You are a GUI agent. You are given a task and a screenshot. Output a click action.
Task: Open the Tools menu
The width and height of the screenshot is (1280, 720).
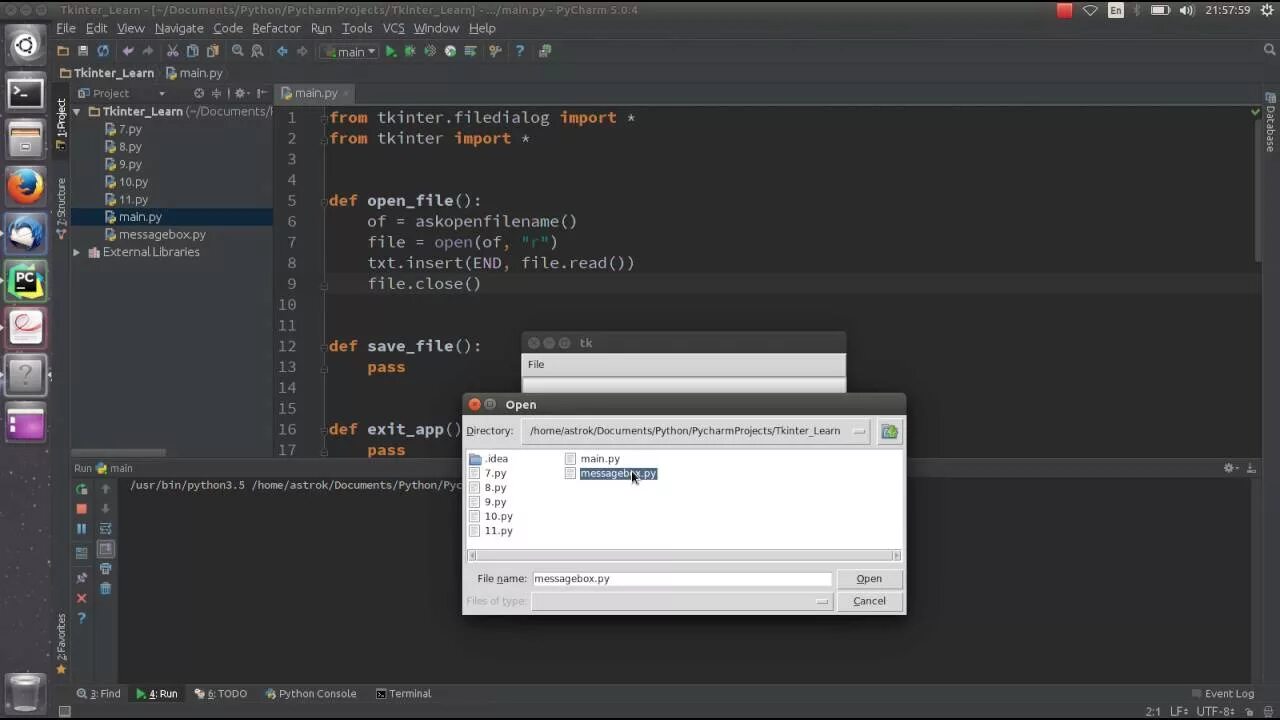pos(357,28)
